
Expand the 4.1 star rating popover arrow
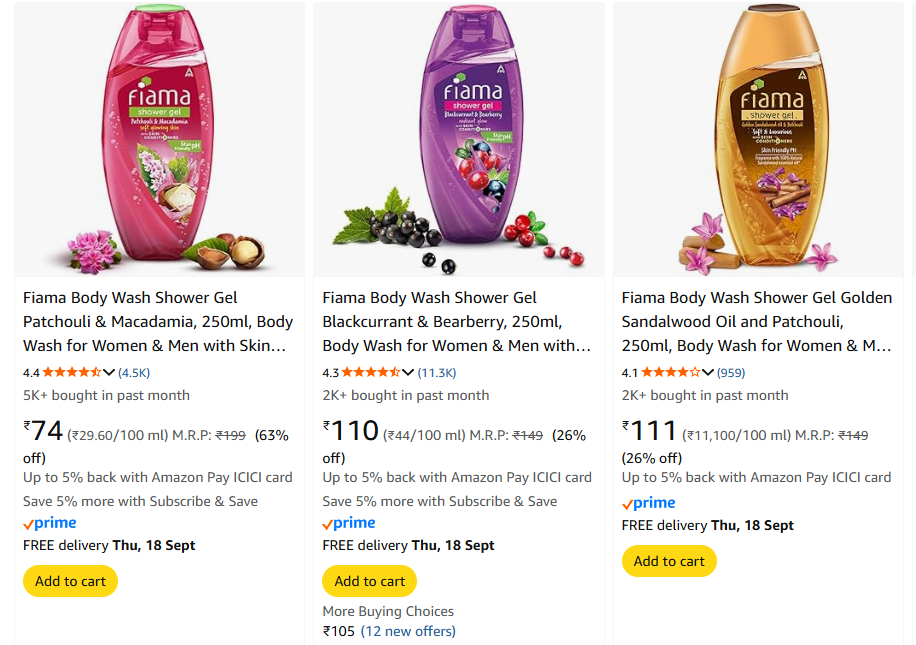coord(708,373)
